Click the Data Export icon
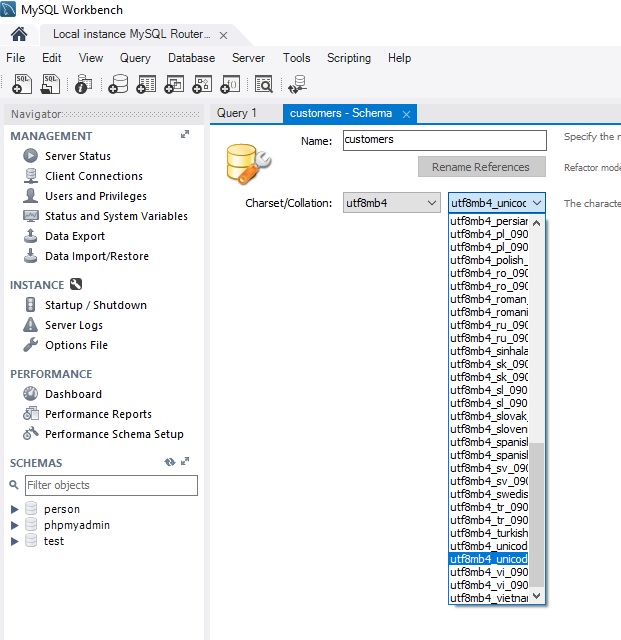 click(x=30, y=236)
